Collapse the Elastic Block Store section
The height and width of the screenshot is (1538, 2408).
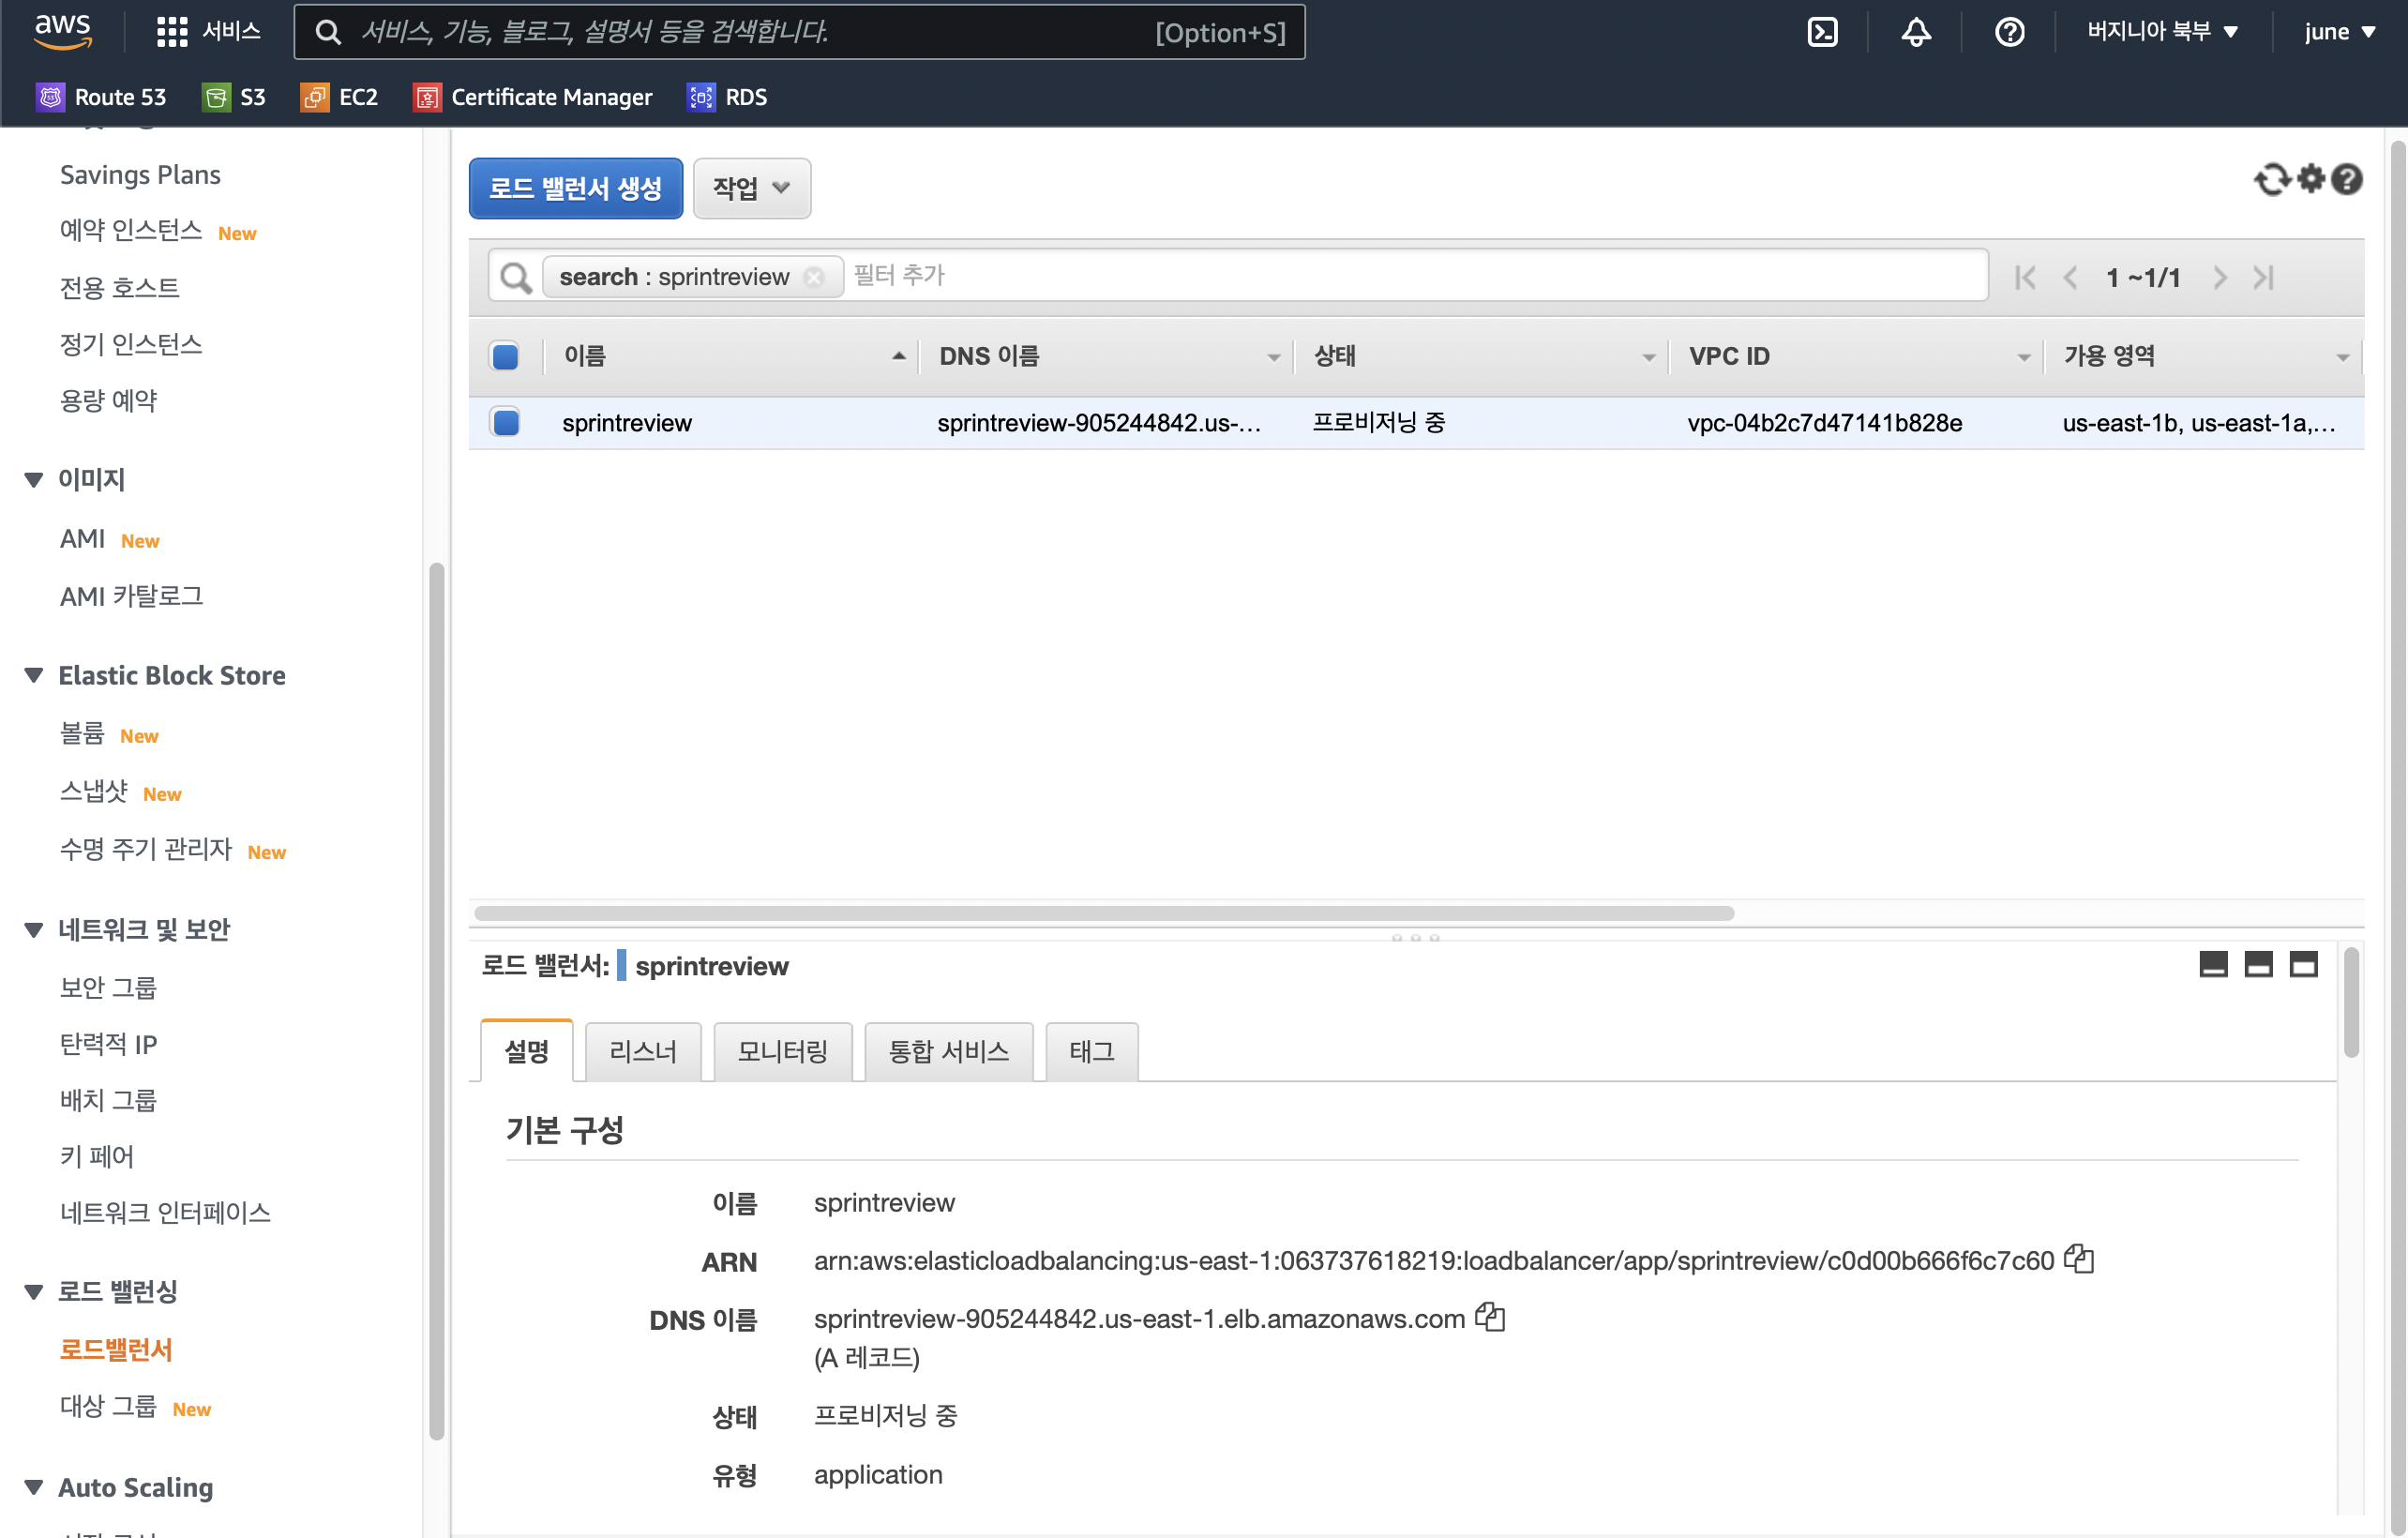tap(34, 675)
